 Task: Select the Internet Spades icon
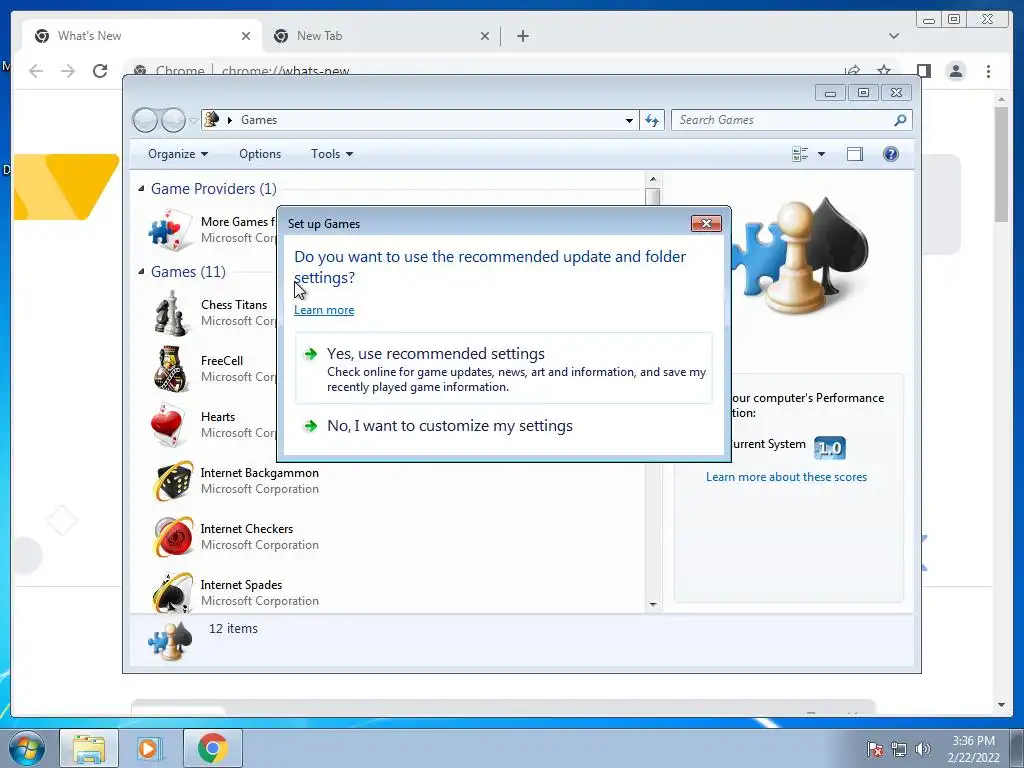tap(172, 592)
